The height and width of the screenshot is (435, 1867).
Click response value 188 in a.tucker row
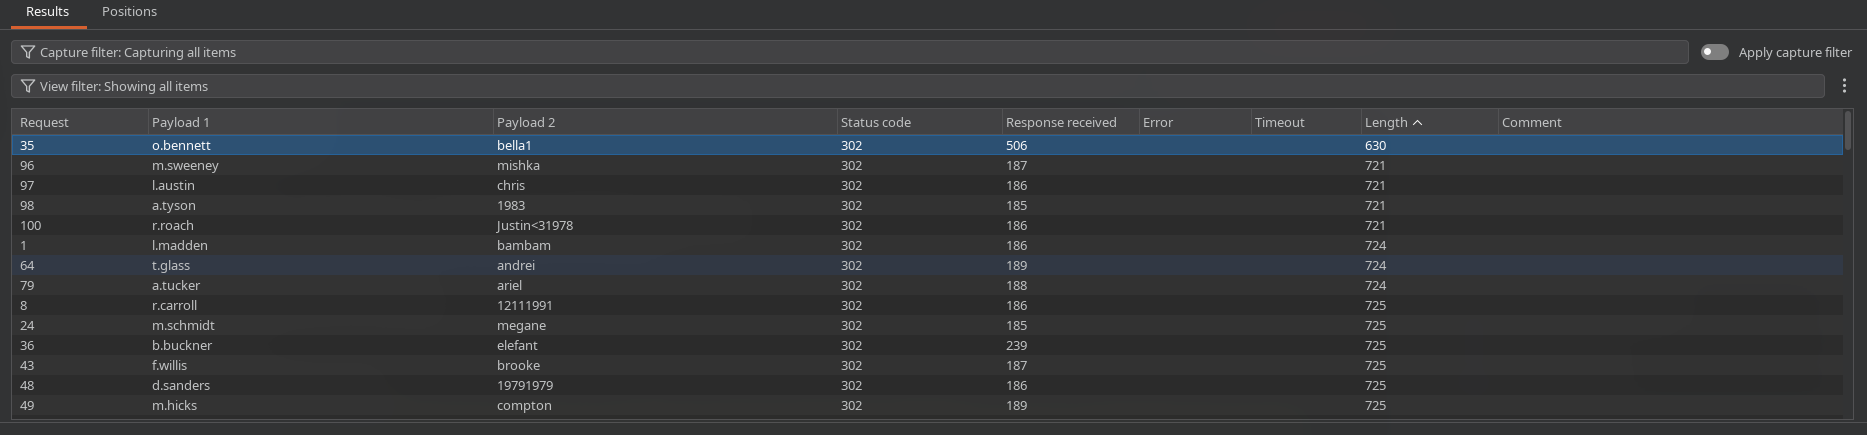[1016, 285]
